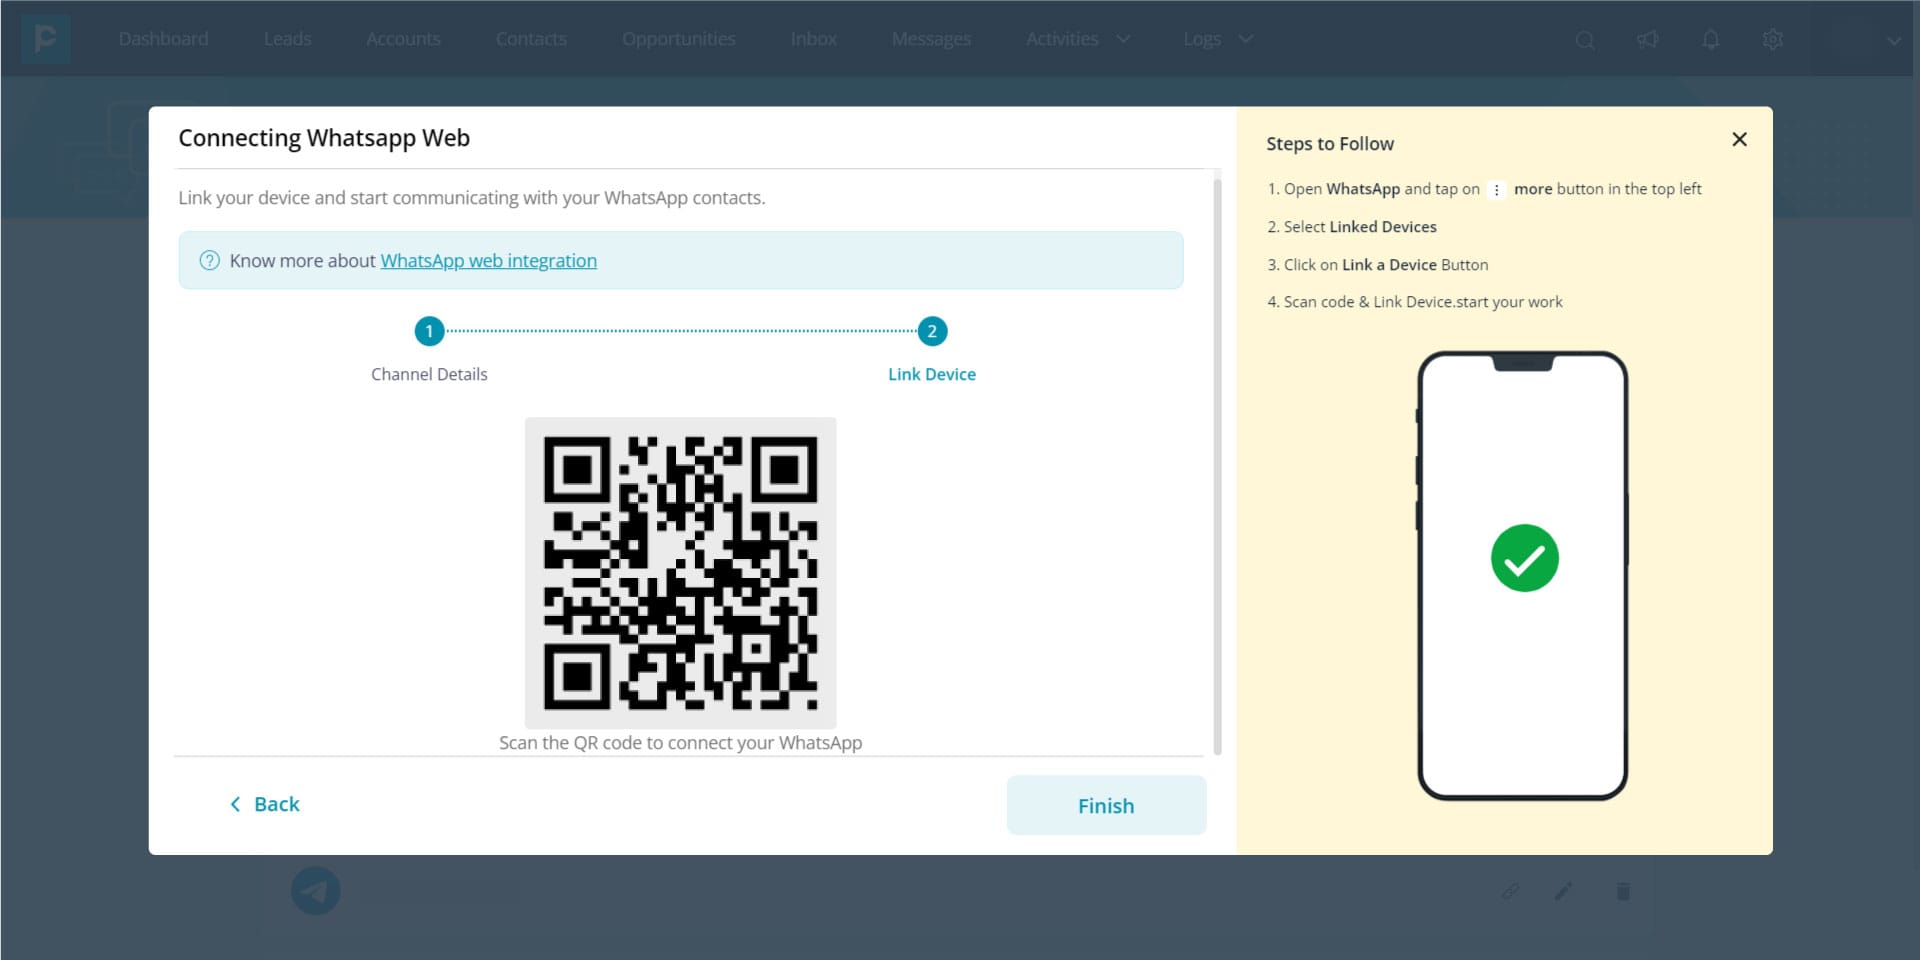Select step 1 Channel Details circle
This screenshot has height=960, width=1920.
pyautogui.click(x=429, y=331)
